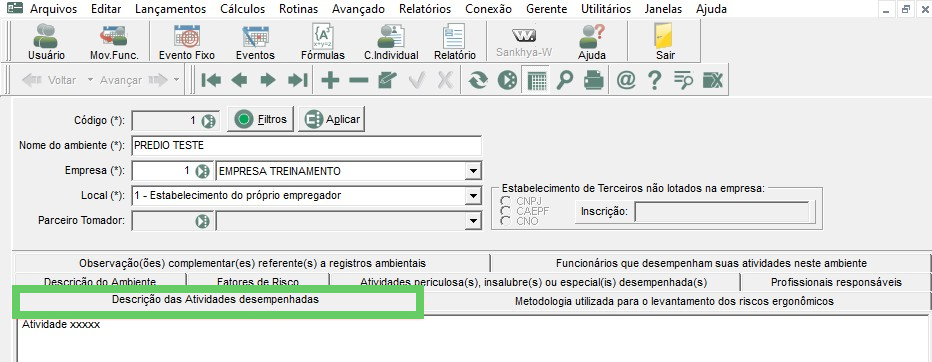The height and width of the screenshot is (362, 932).
Task: Click the printer icon
Action: (593, 80)
